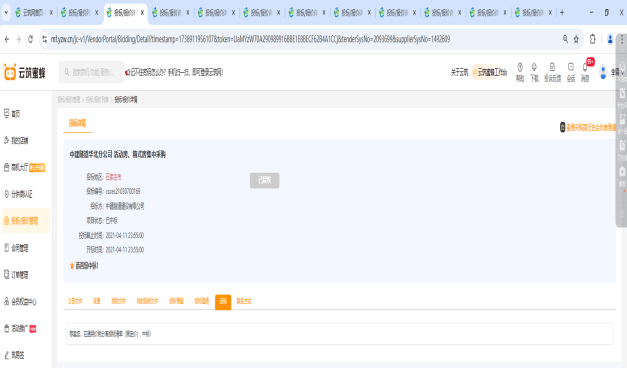Select the highlighted 定标 tab
Image resolution: width=627 pixels, height=368 pixels.
pyautogui.click(x=223, y=302)
